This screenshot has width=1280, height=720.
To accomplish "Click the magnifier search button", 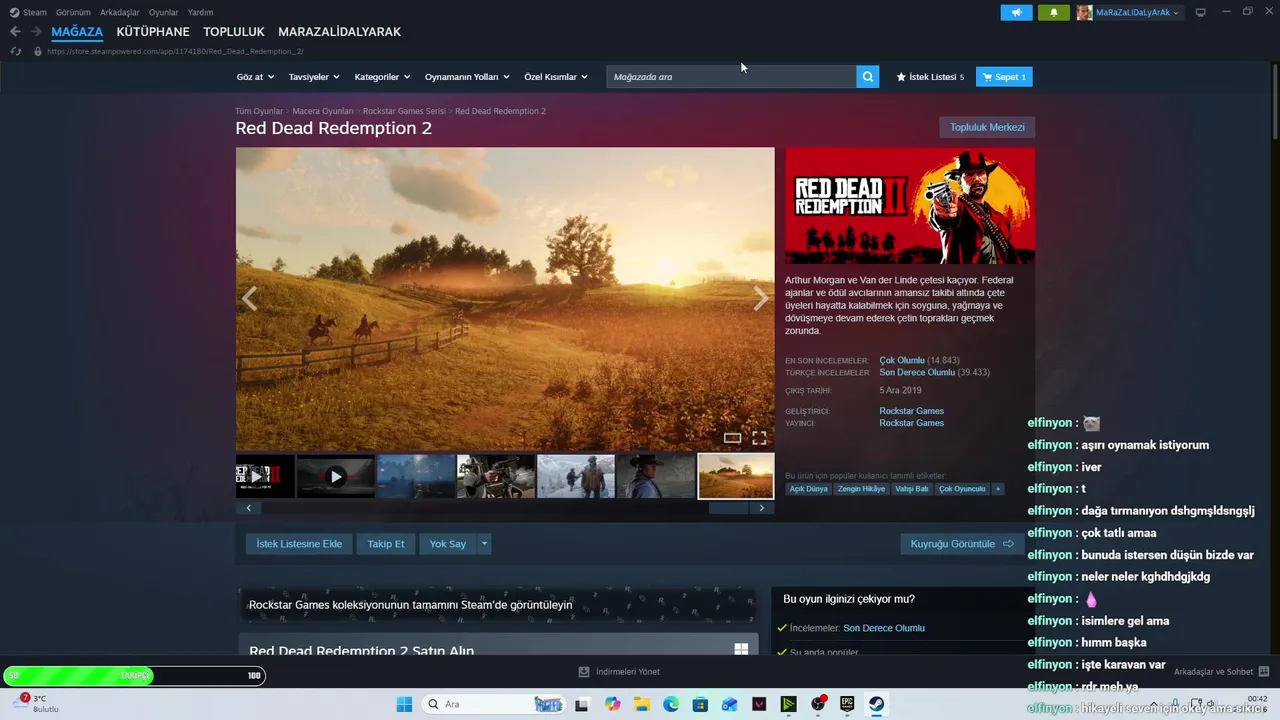I will click(868, 77).
